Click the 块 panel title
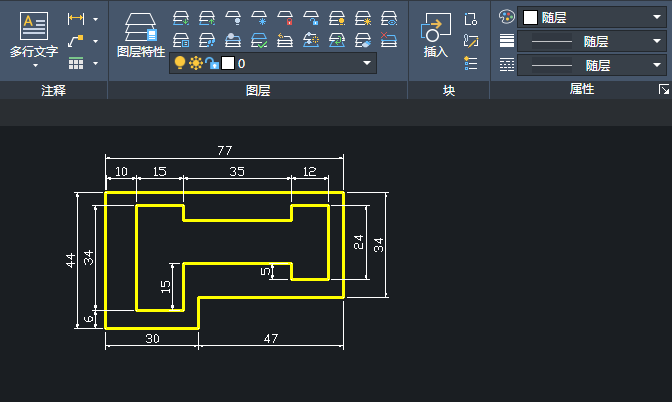 coord(449,90)
